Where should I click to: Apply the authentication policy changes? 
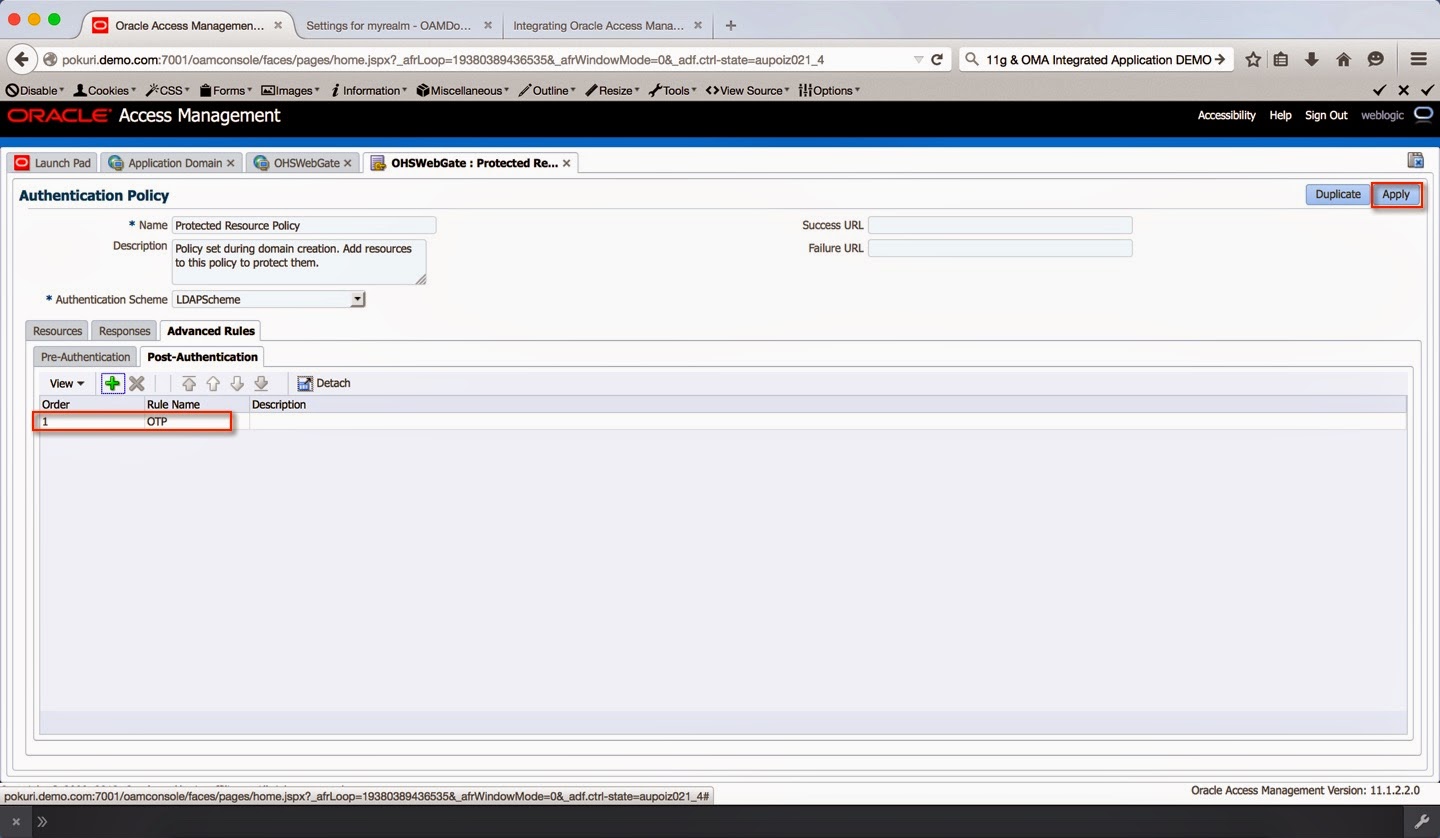pyautogui.click(x=1397, y=194)
